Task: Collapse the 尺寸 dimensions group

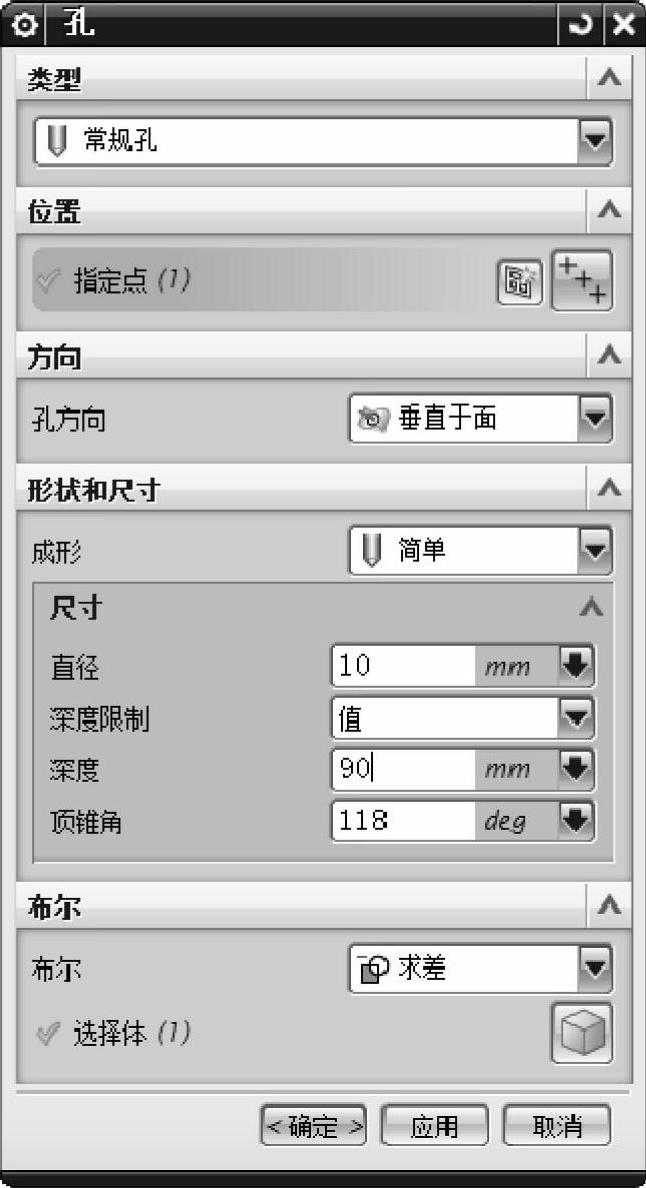Action: (x=591, y=607)
